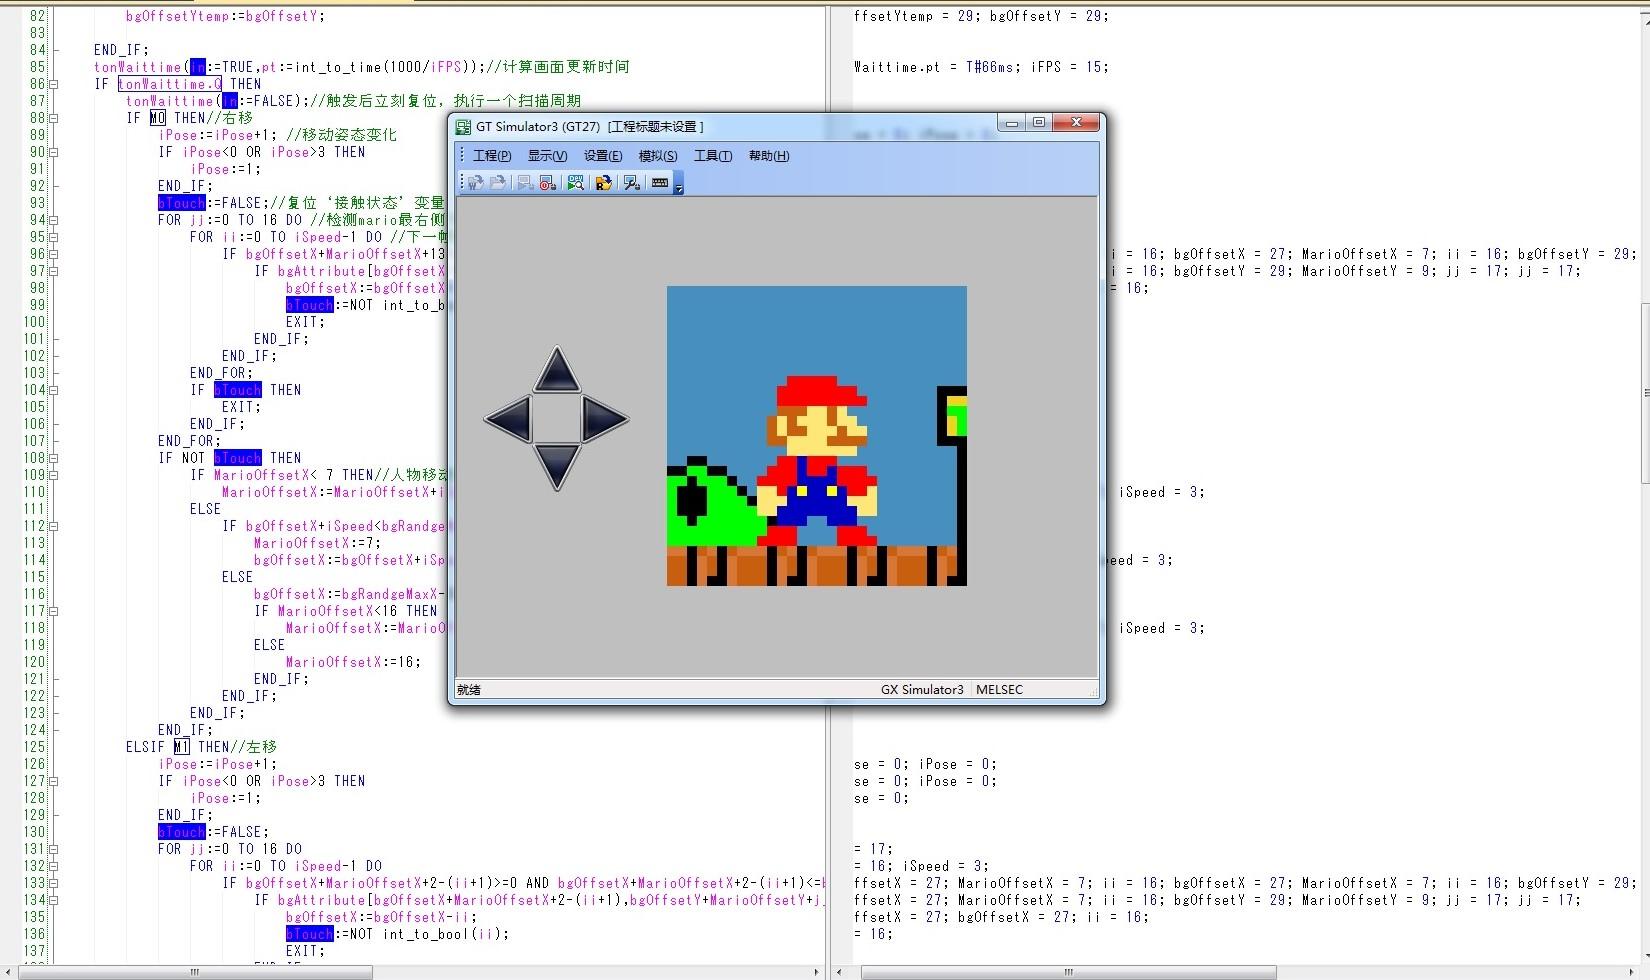Click the right arrow on the simulator D-pad

tap(605, 419)
